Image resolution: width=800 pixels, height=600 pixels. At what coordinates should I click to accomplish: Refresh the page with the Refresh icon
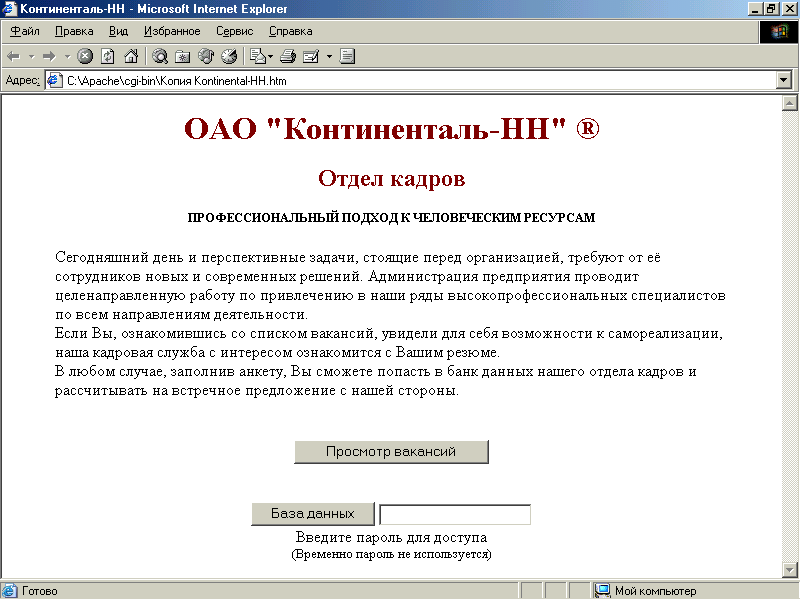pos(108,56)
